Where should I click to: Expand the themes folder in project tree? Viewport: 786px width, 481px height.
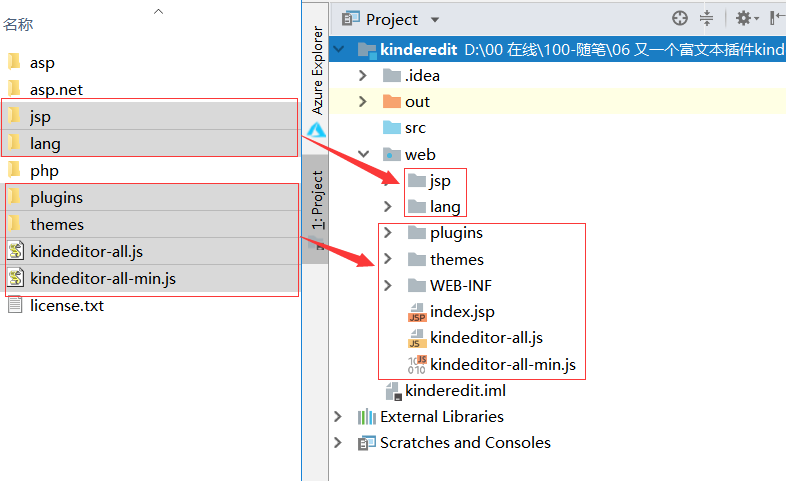[387, 259]
